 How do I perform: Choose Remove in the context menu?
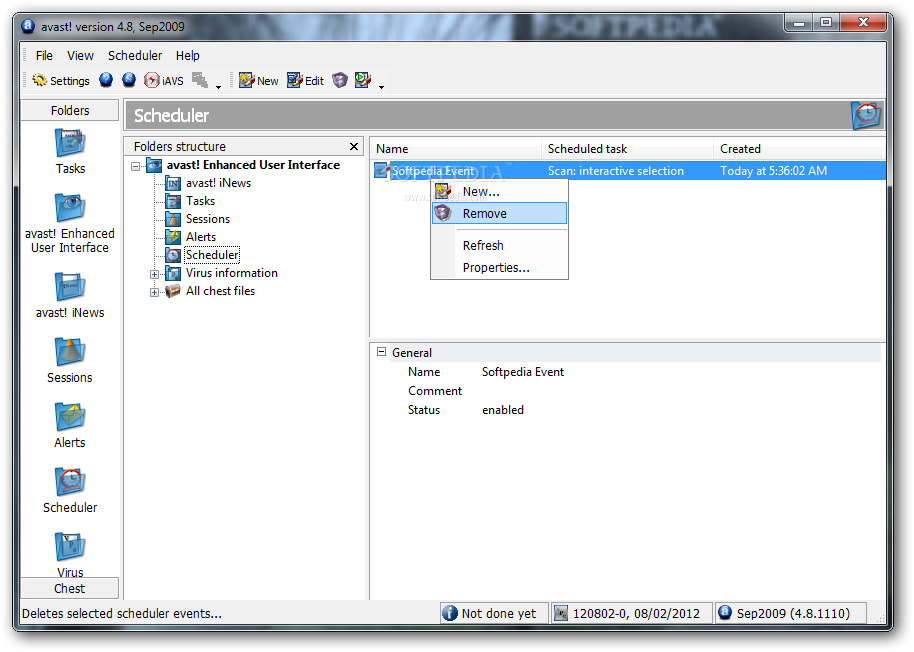tap(499, 213)
